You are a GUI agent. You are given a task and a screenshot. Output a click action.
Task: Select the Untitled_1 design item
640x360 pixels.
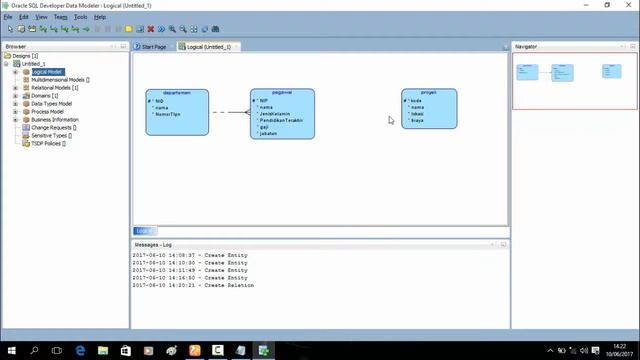pos(33,64)
